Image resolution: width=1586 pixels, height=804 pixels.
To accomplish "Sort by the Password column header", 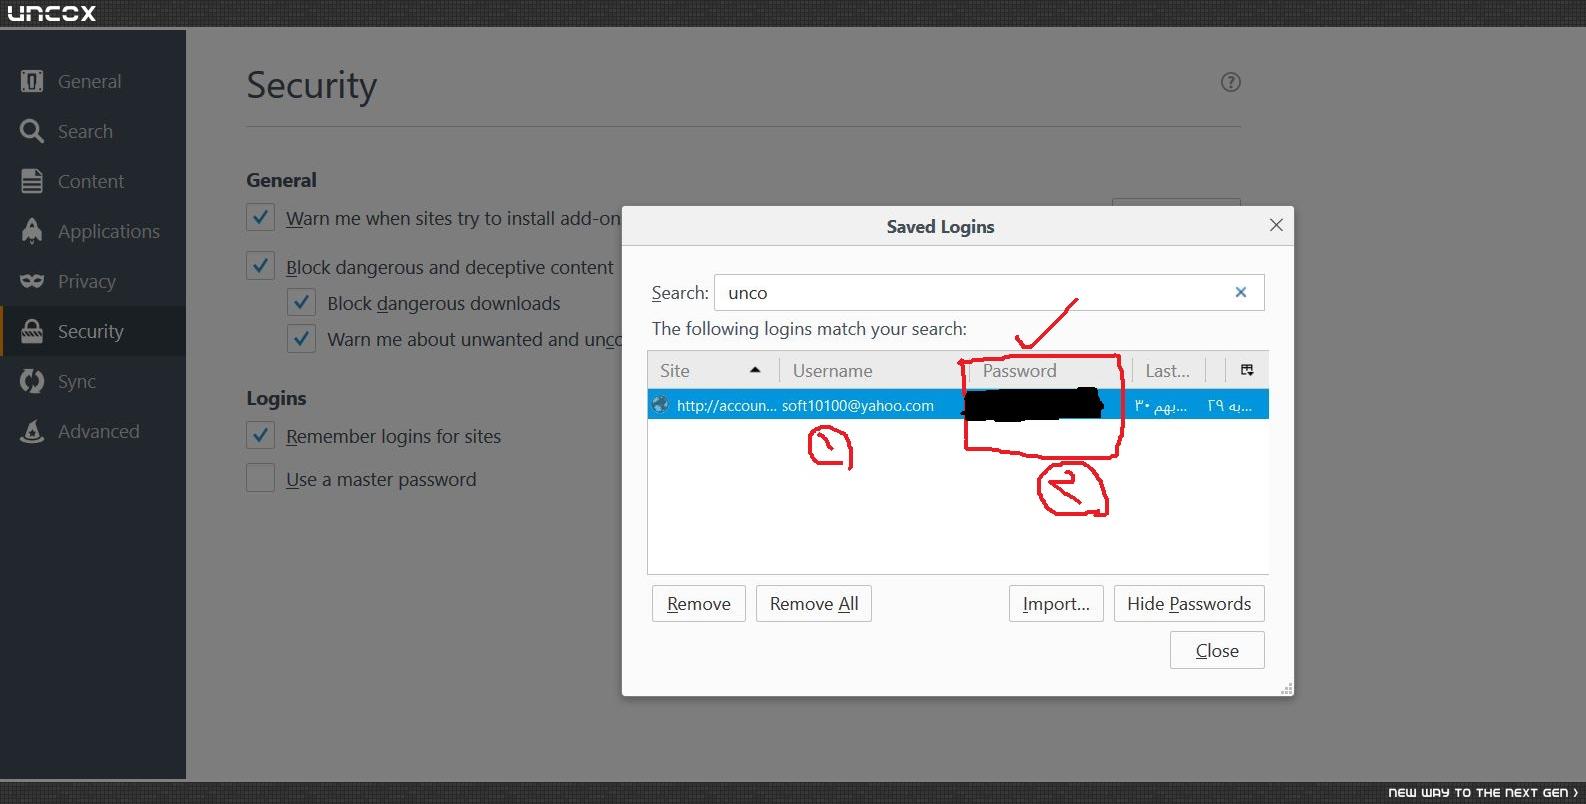I will (x=1050, y=370).
